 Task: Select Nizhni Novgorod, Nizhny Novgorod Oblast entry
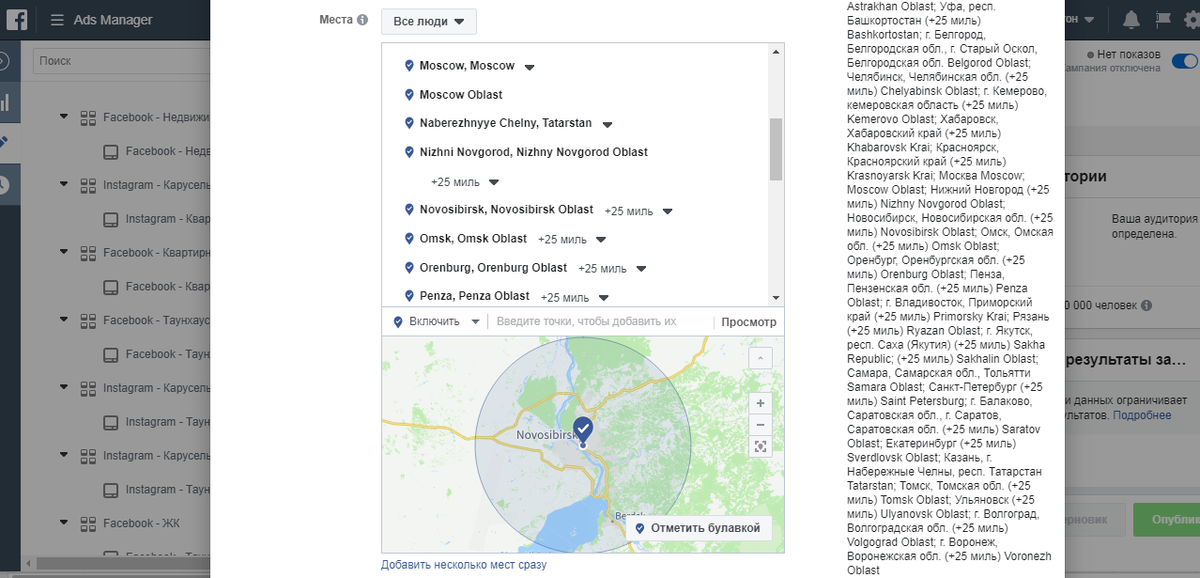coord(533,152)
